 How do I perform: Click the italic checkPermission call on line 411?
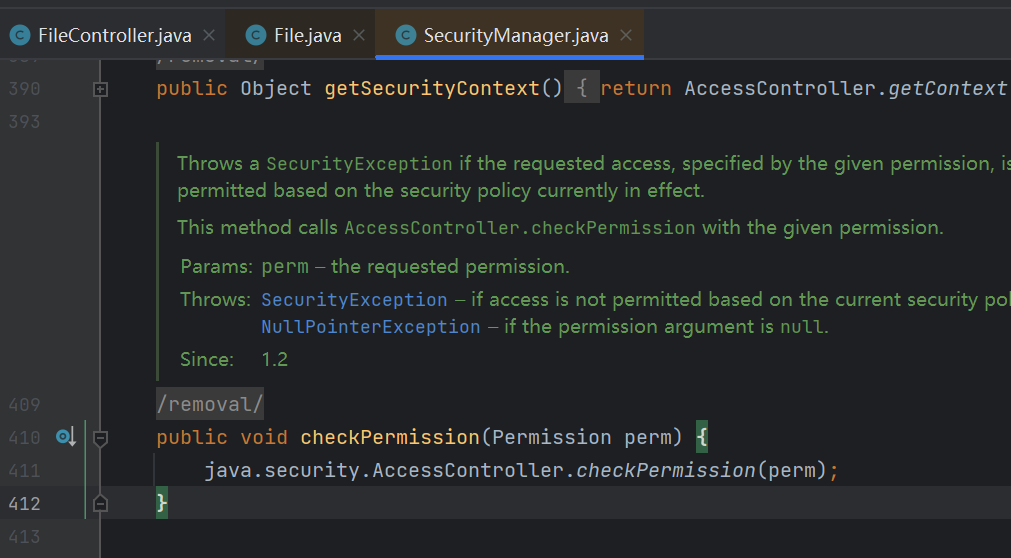[665, 470]
